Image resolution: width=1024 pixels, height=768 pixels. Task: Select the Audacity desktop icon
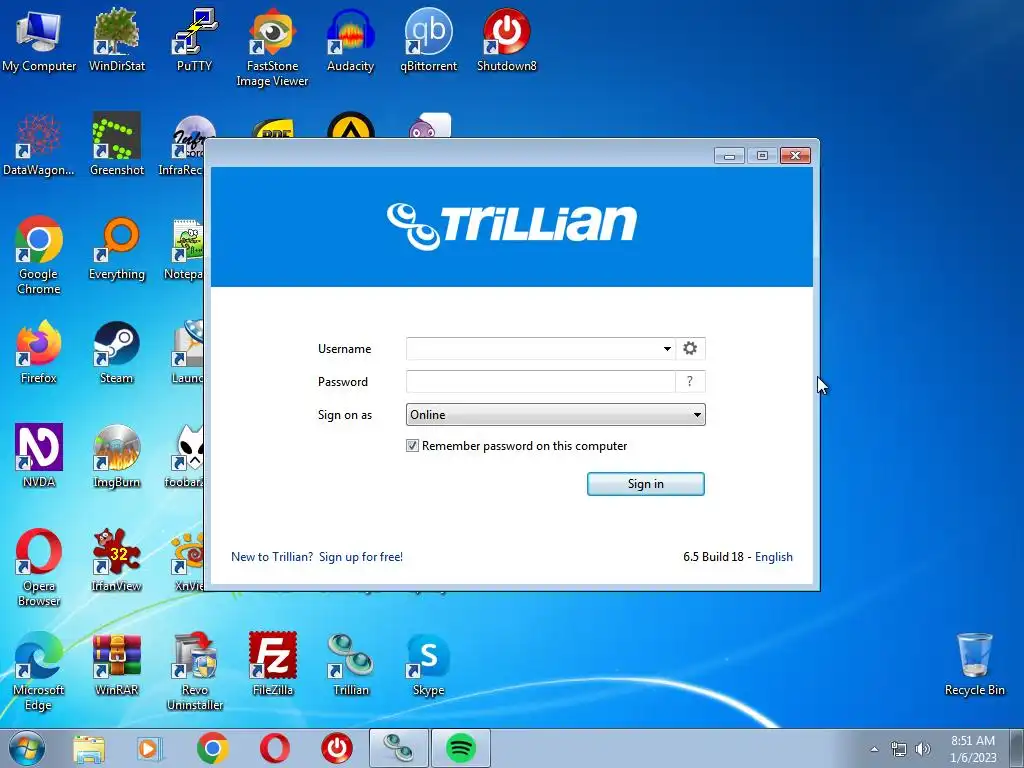tap(351, 40)
